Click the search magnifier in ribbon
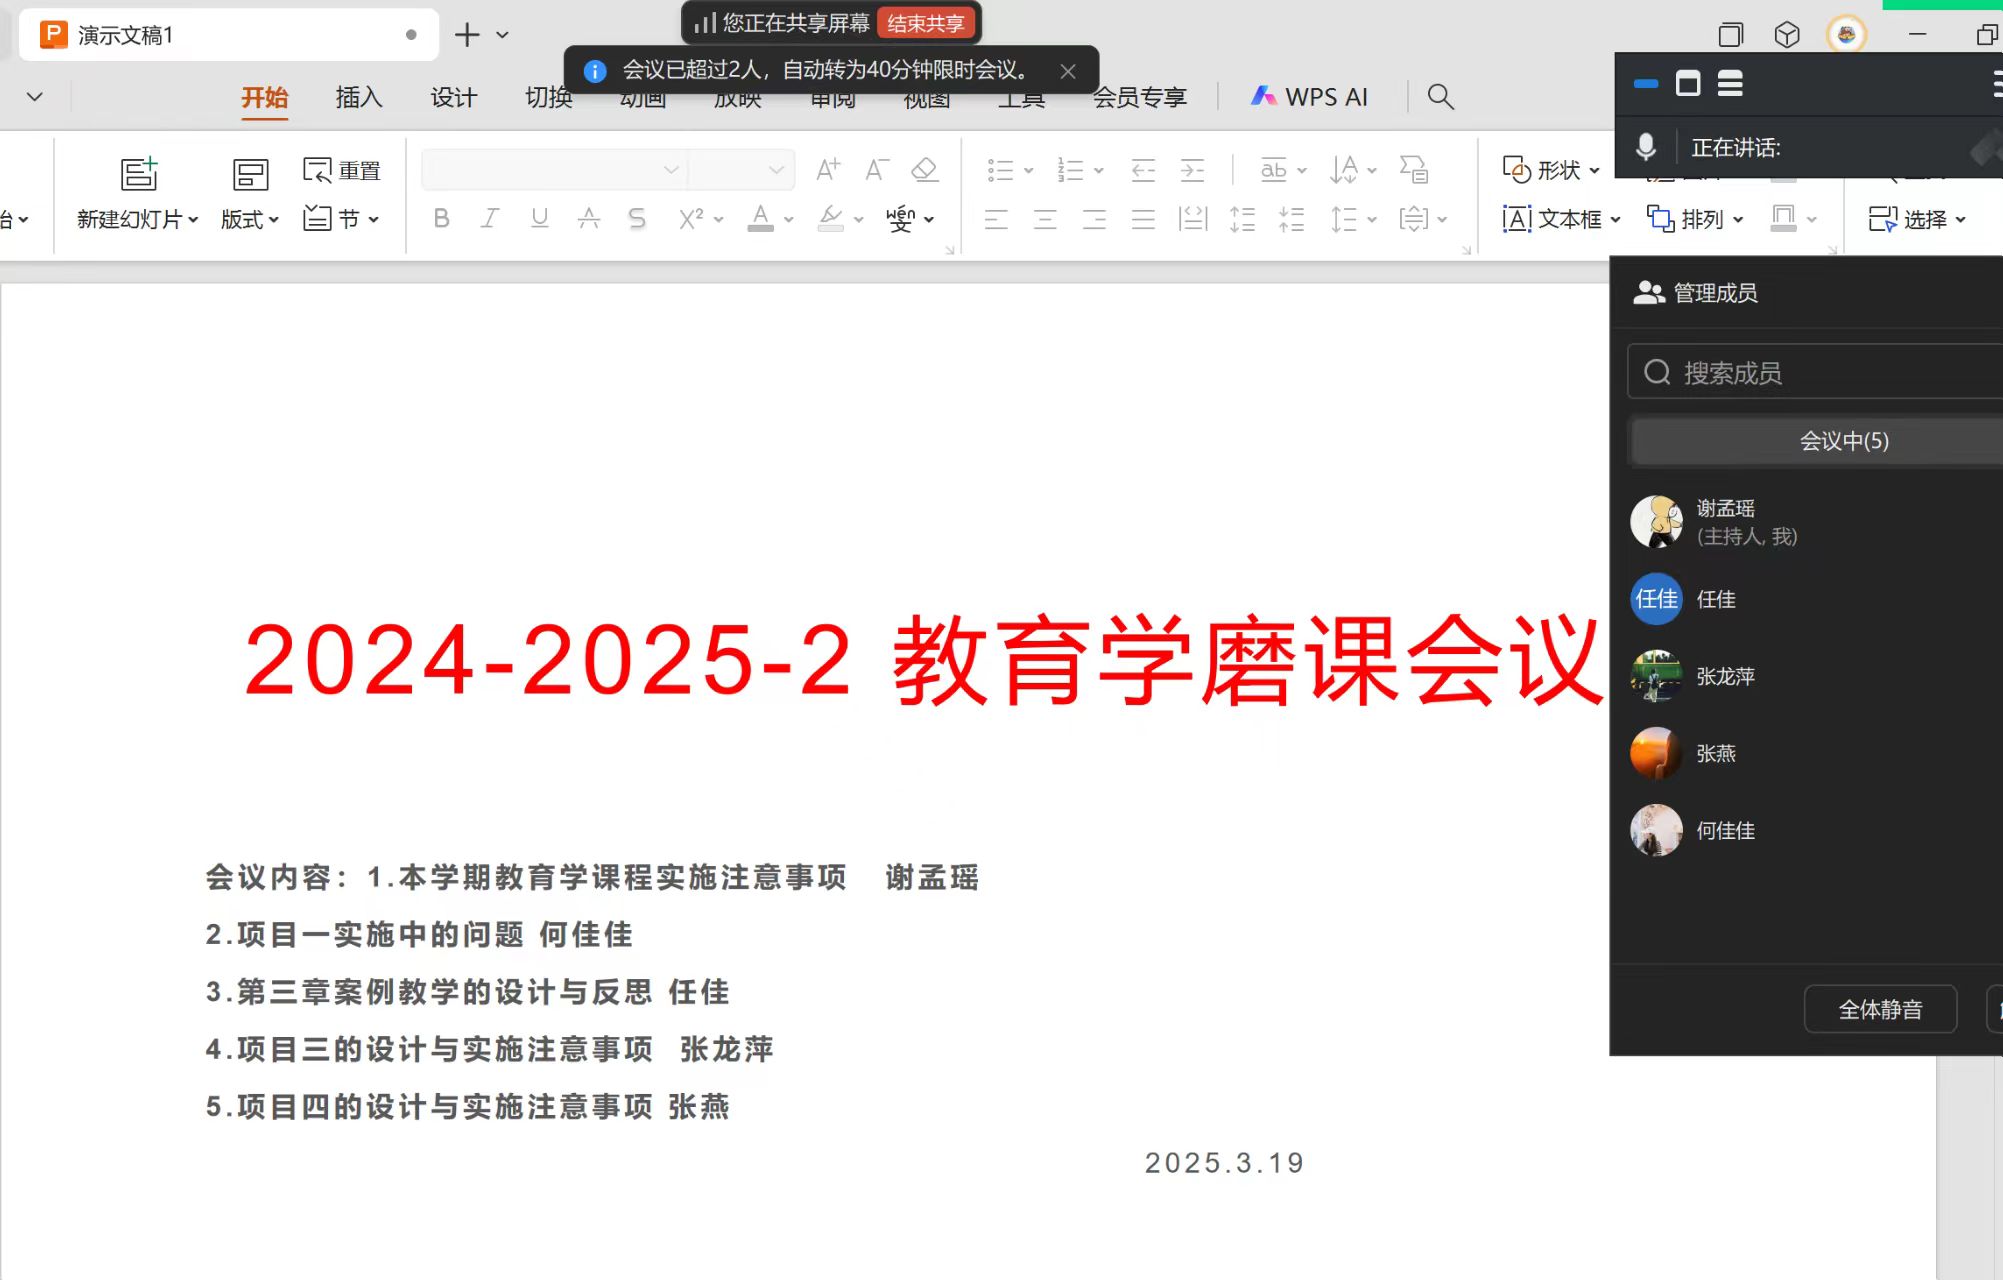The image size is (2003, 1280). click(x=1440, y=97)
